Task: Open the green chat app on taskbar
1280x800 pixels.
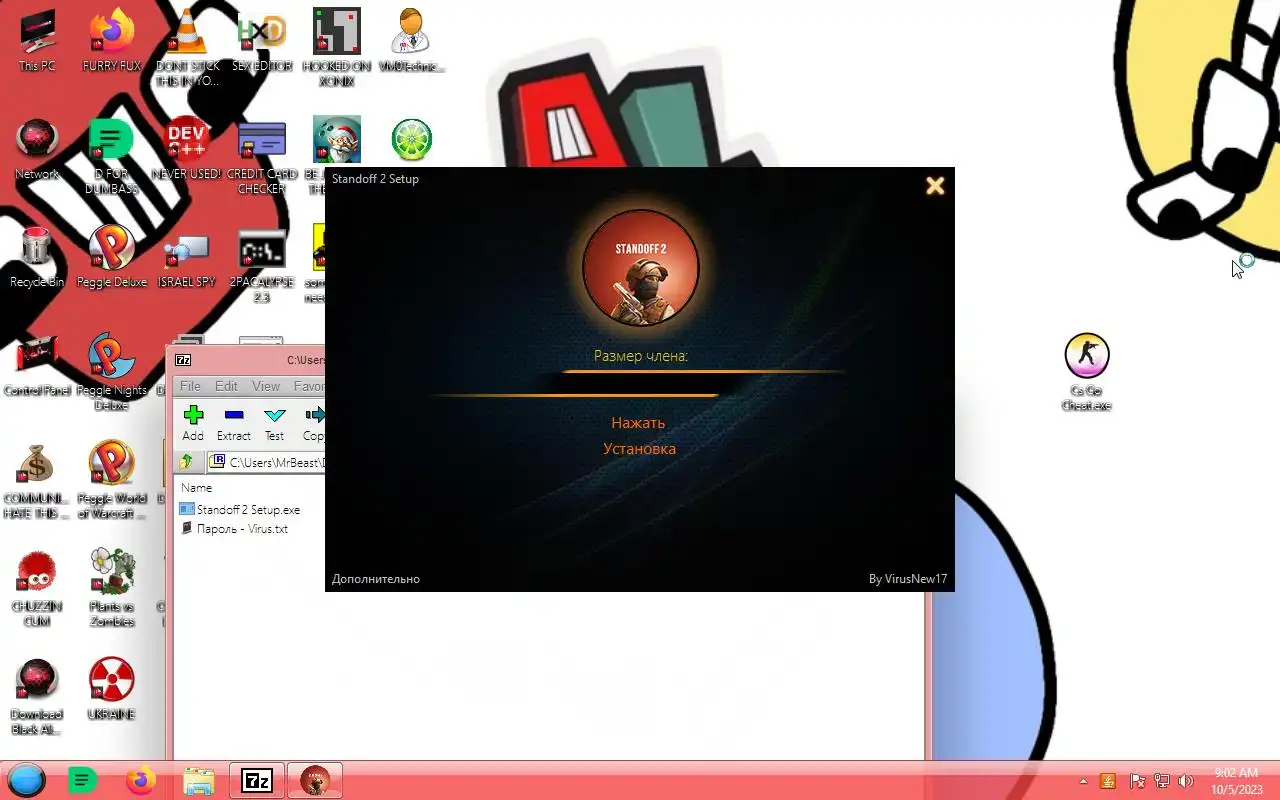Action: (83, 780)
